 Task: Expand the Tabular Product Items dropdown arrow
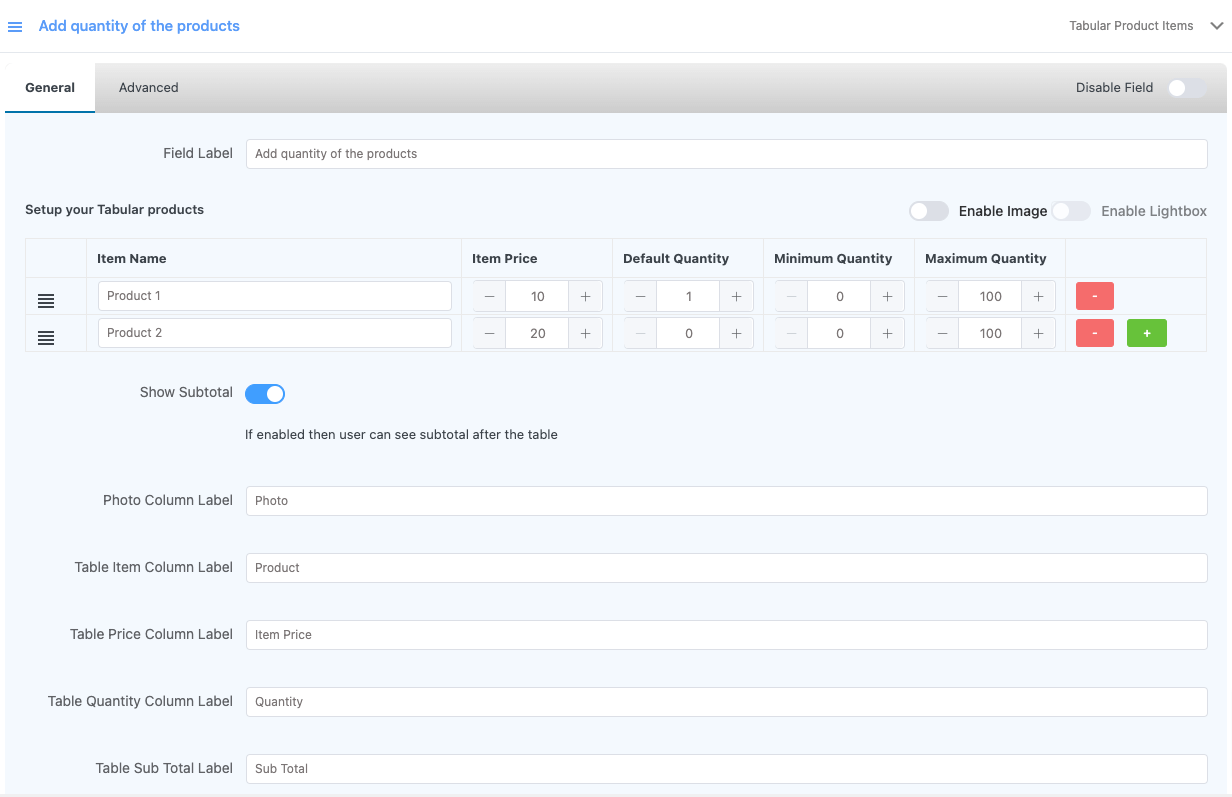click(1217, 26)
